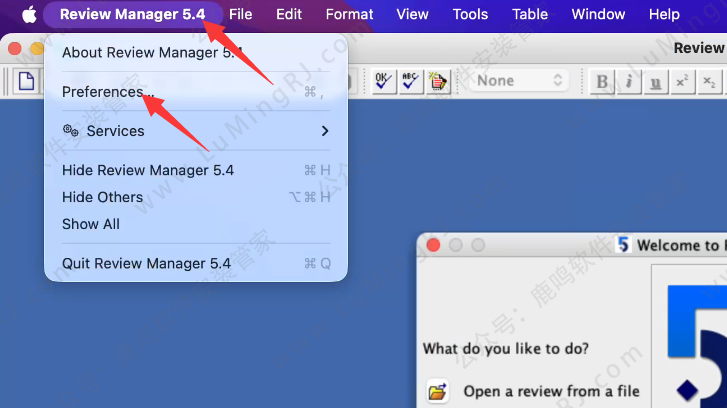The width and height of the screenshot is (727, 408).
Task: Click the notes icon beside spell check
Action: point(437,81)
